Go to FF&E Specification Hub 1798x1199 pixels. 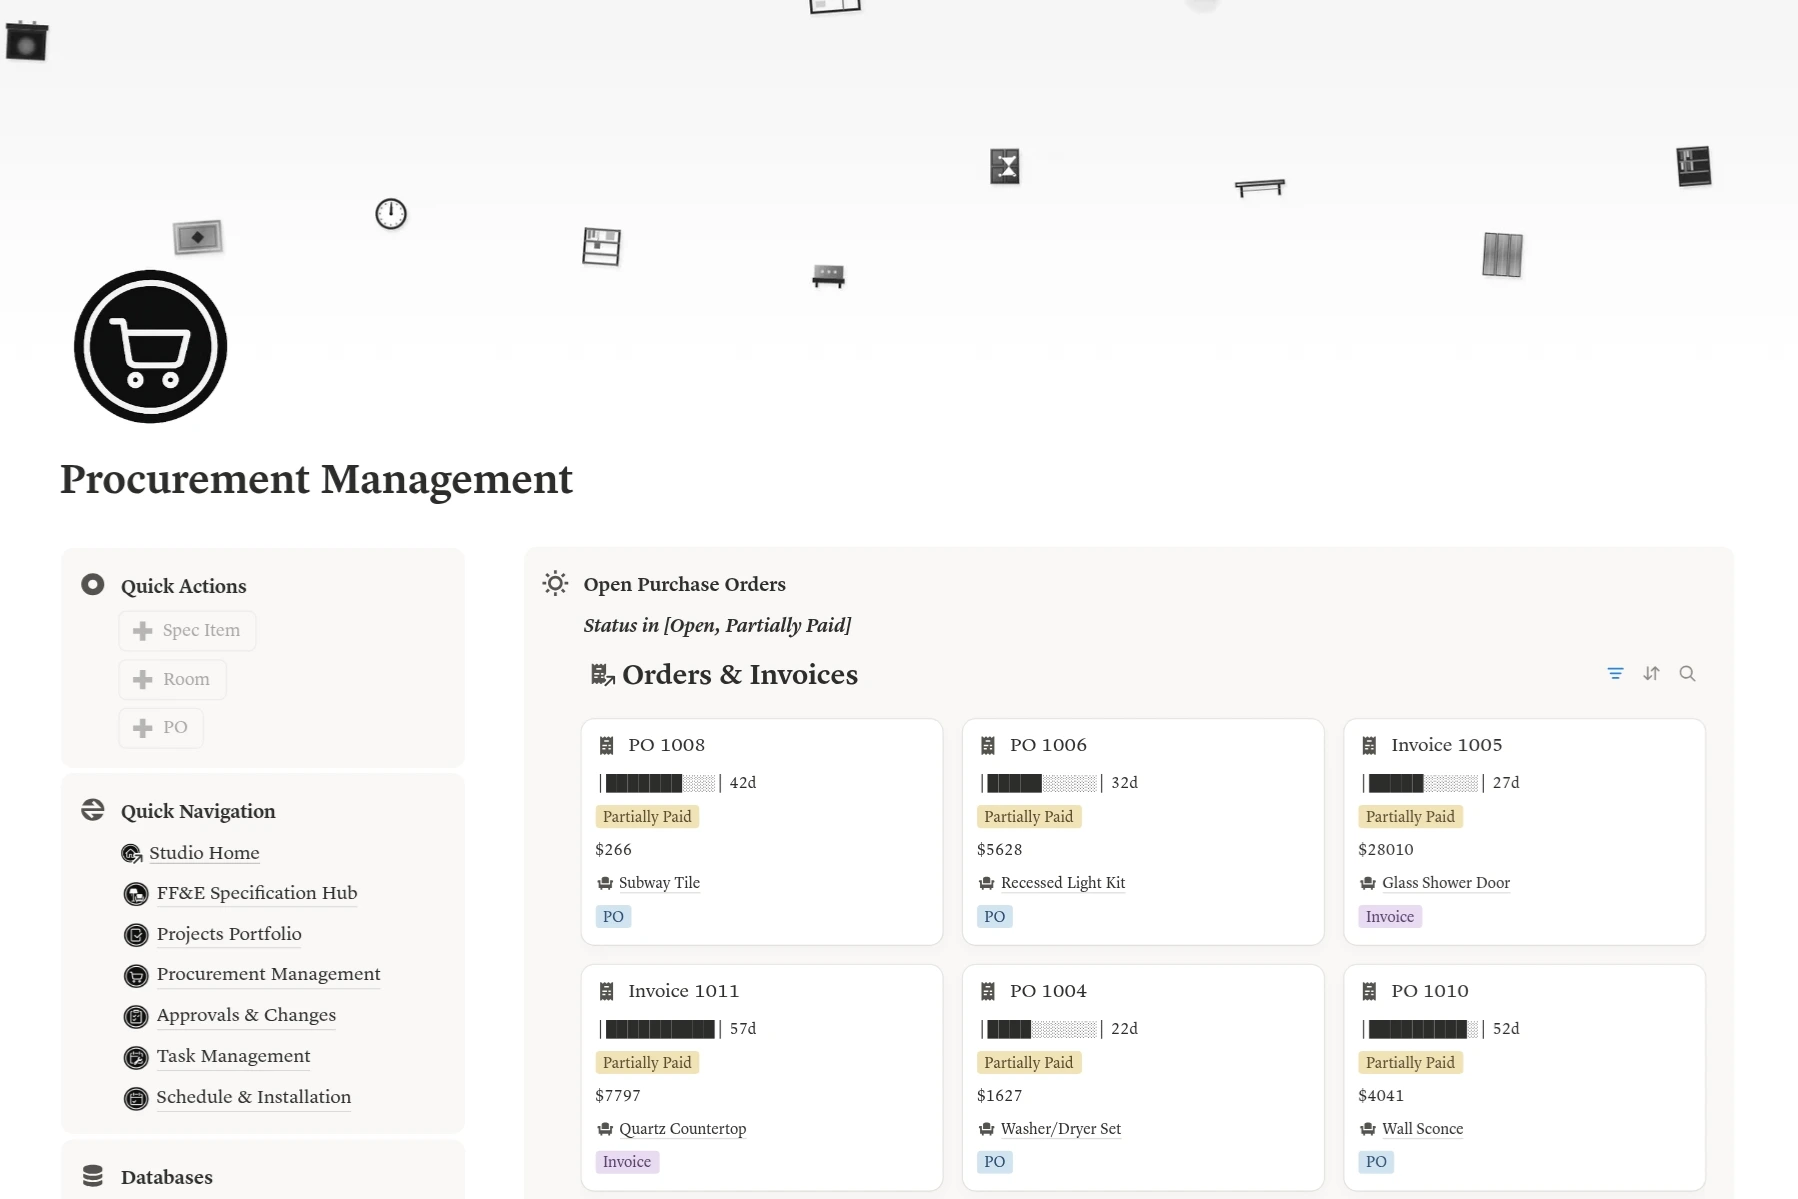click(256, 893)
